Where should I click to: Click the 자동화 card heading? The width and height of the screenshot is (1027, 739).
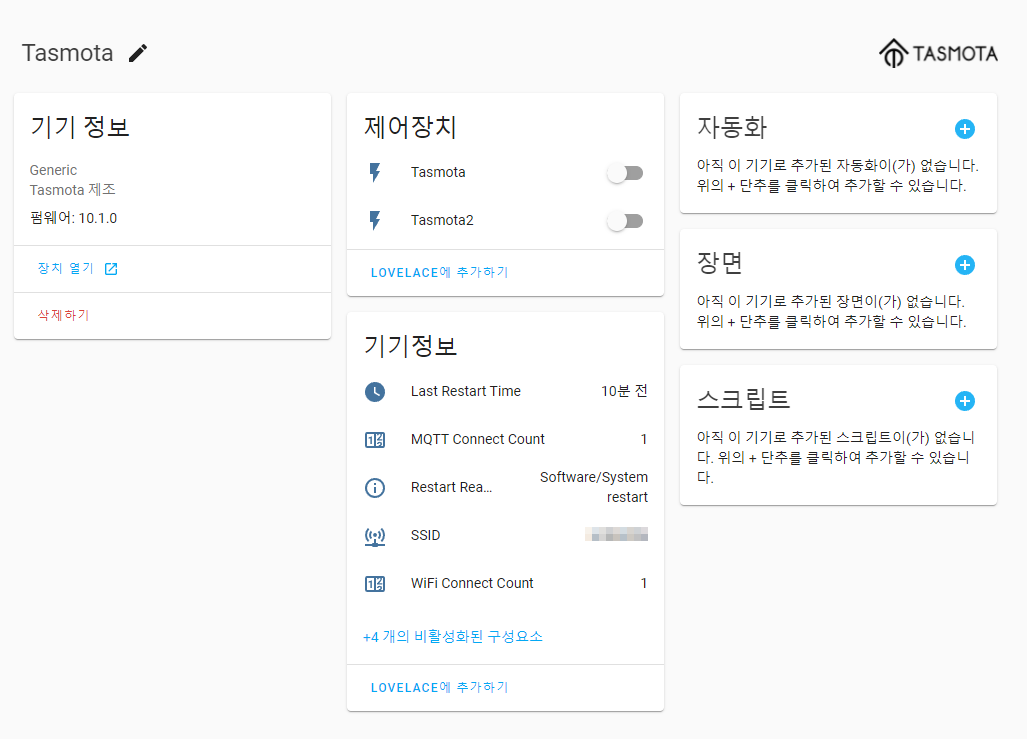click(732, 127)
